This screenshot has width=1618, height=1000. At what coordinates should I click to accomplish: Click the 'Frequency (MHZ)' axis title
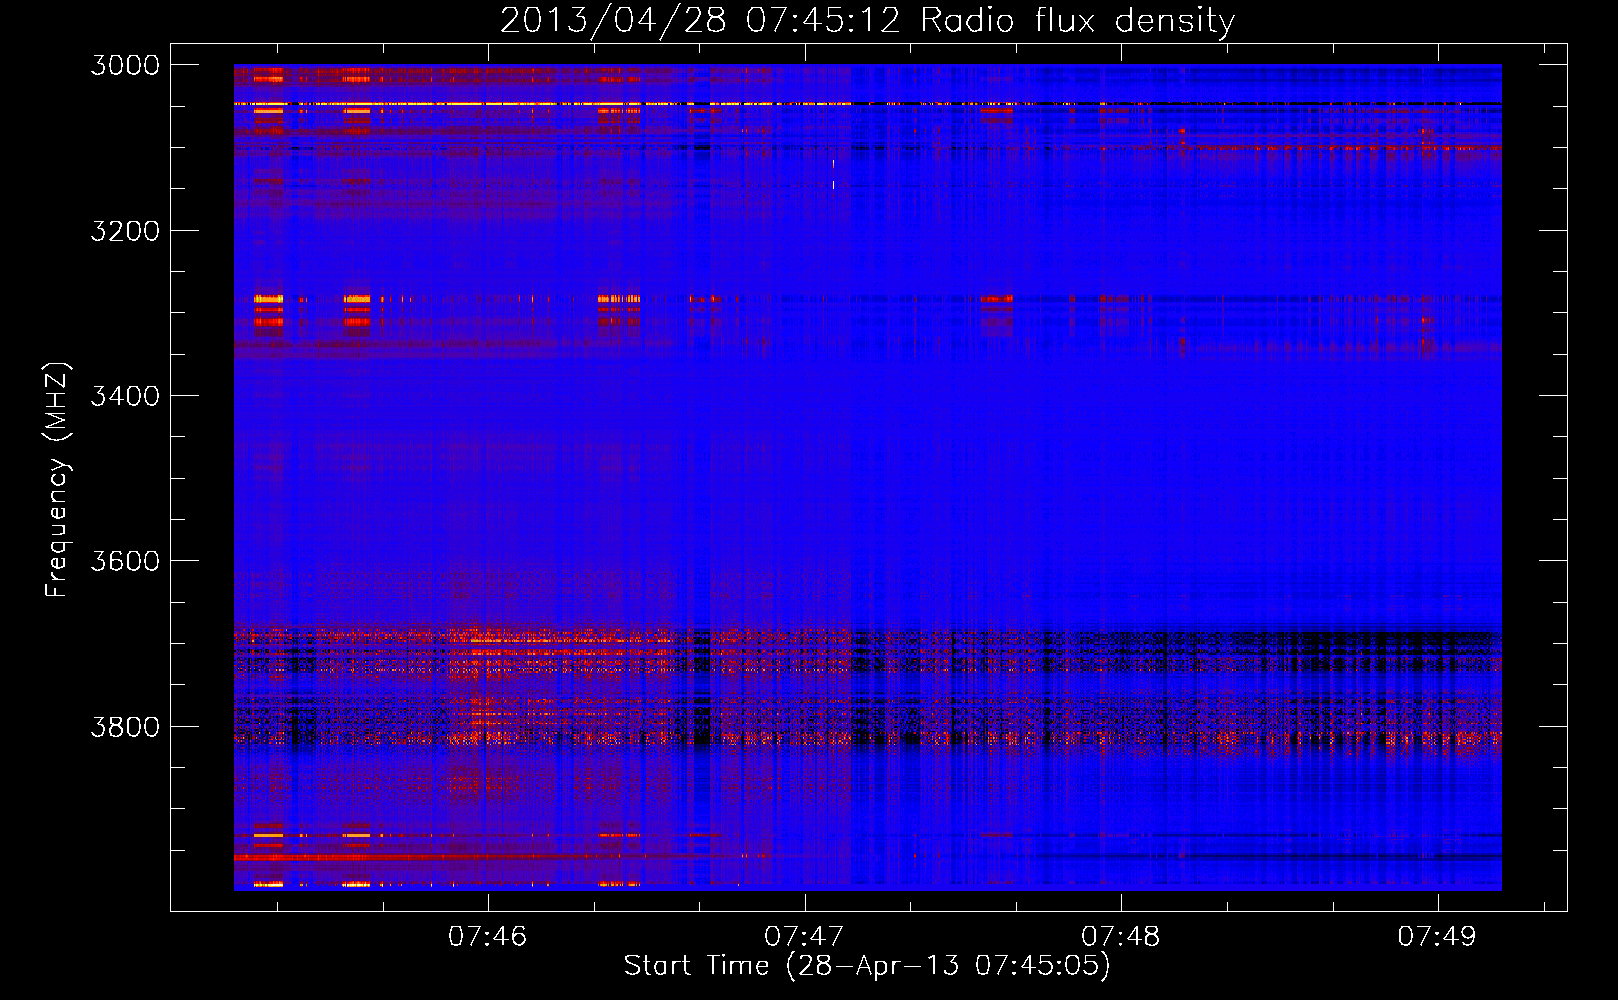[57, 480]
